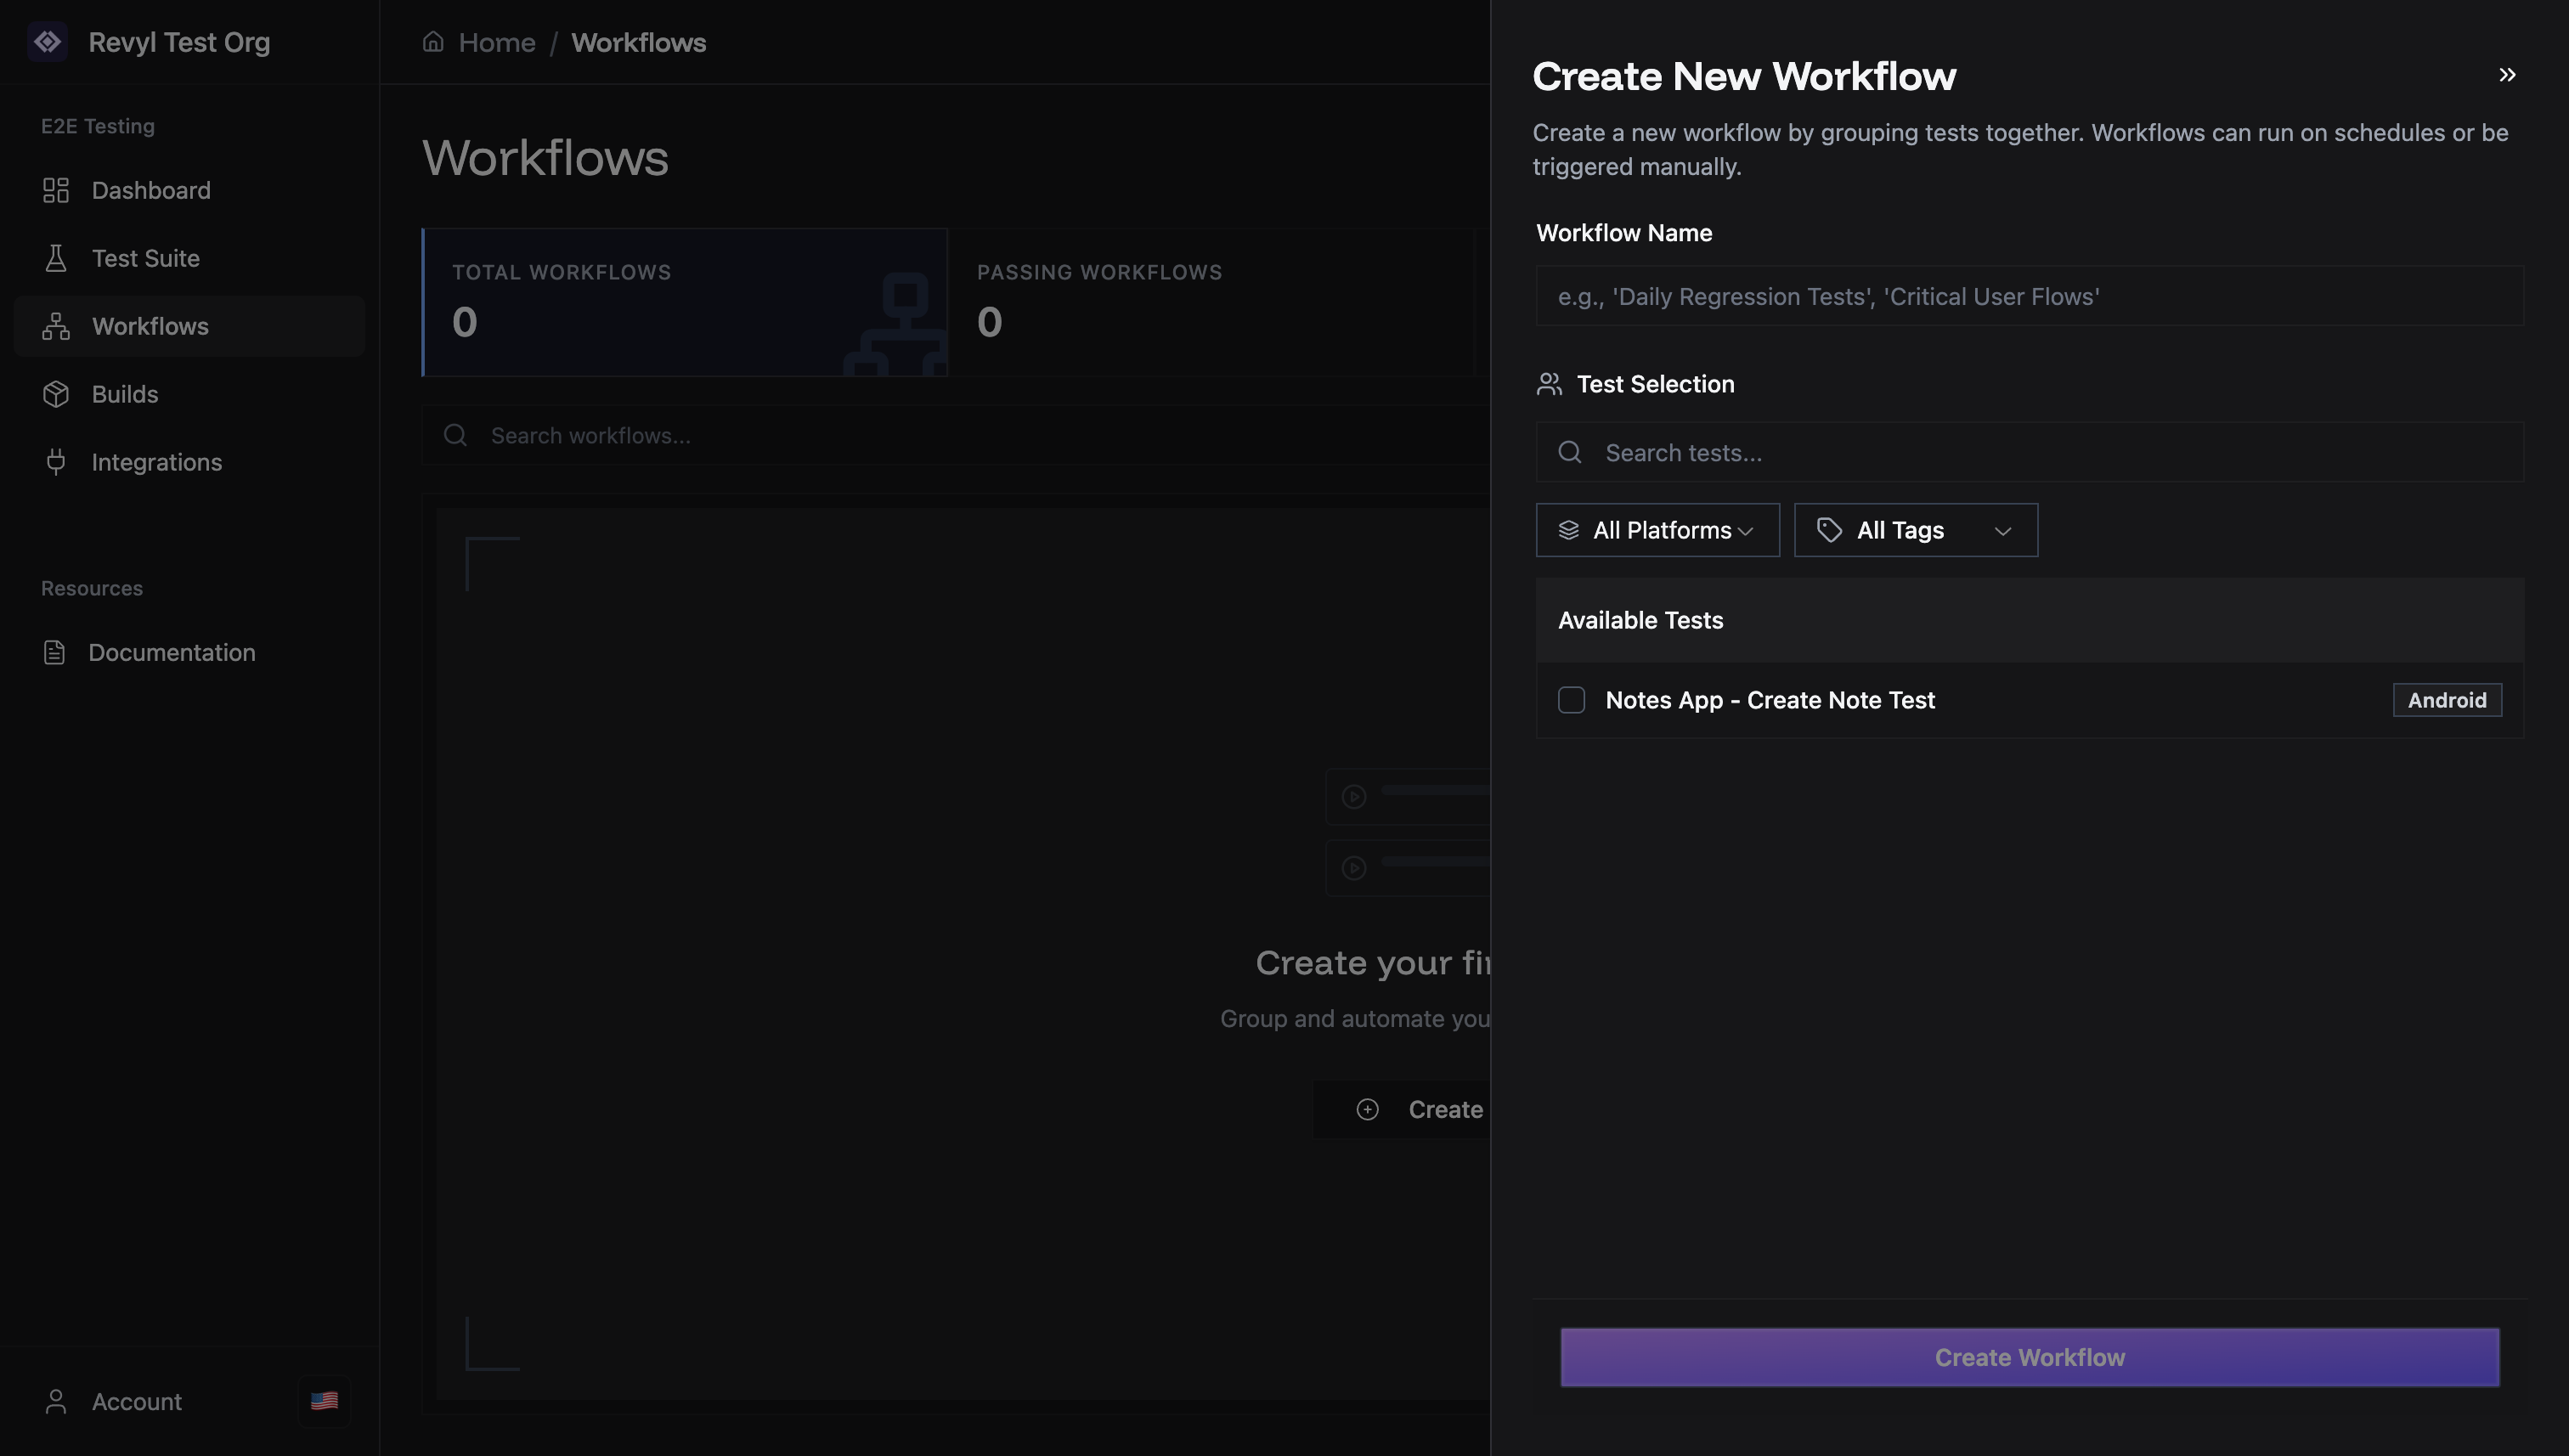This screenshot has width=2569, height=1456.
Task: Open the Workflows section icon
Action: (x=55, y=326)
